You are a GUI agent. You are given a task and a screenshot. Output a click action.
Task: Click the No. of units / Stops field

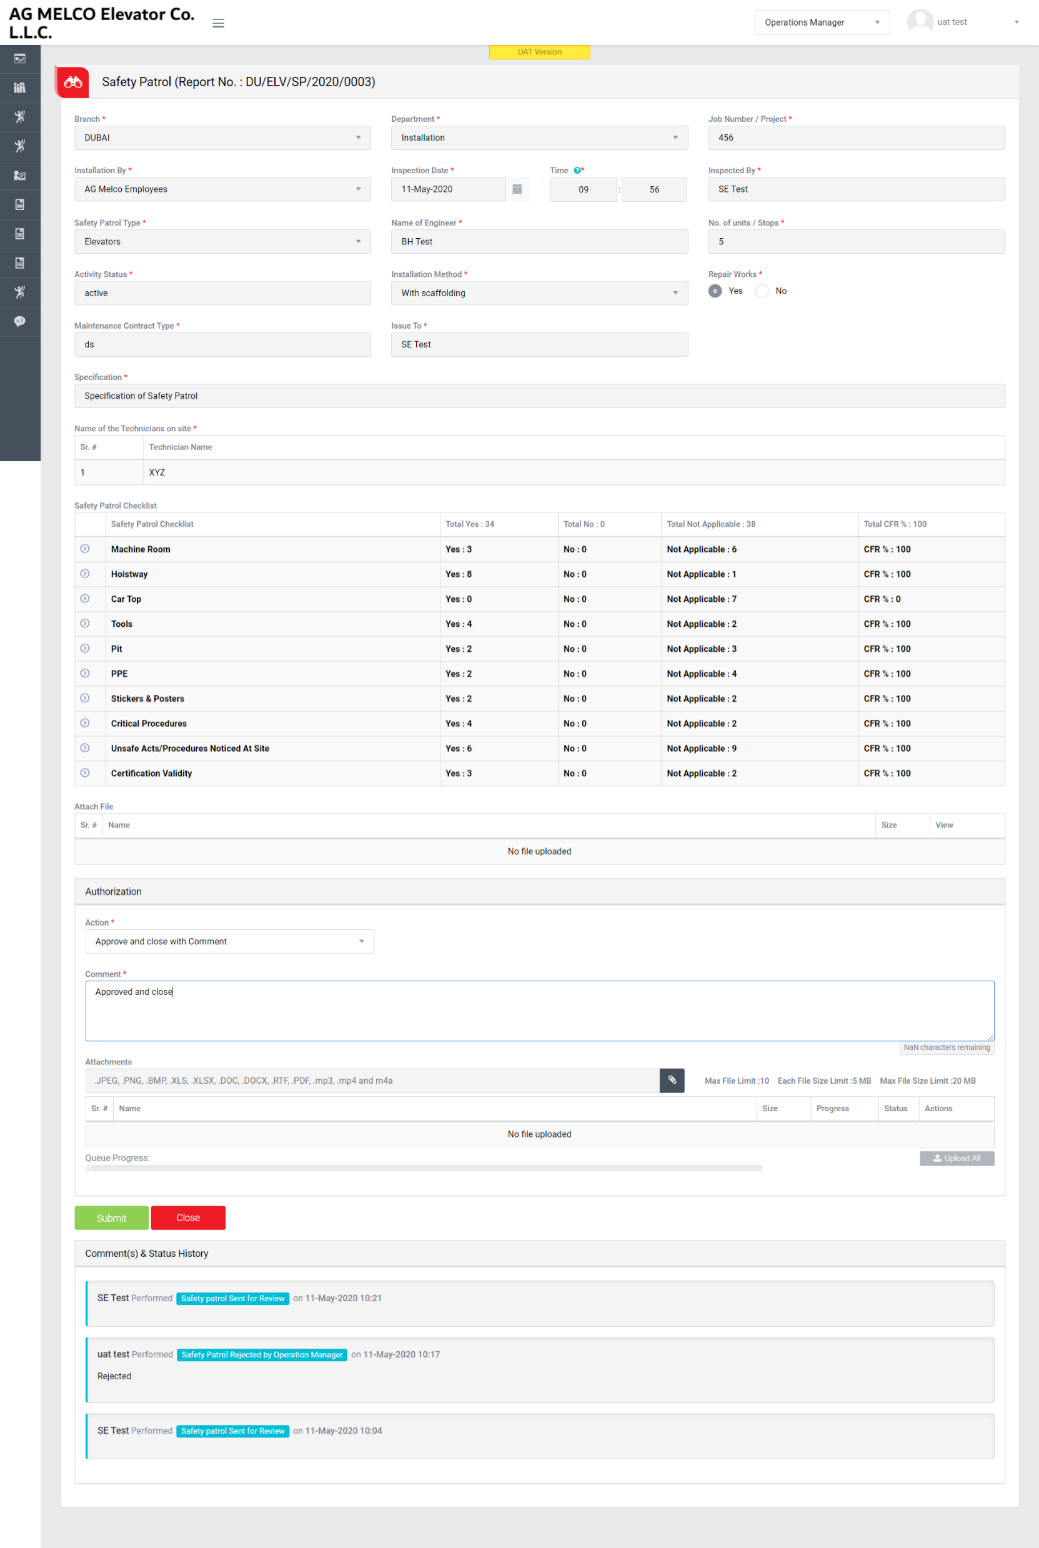856,241
